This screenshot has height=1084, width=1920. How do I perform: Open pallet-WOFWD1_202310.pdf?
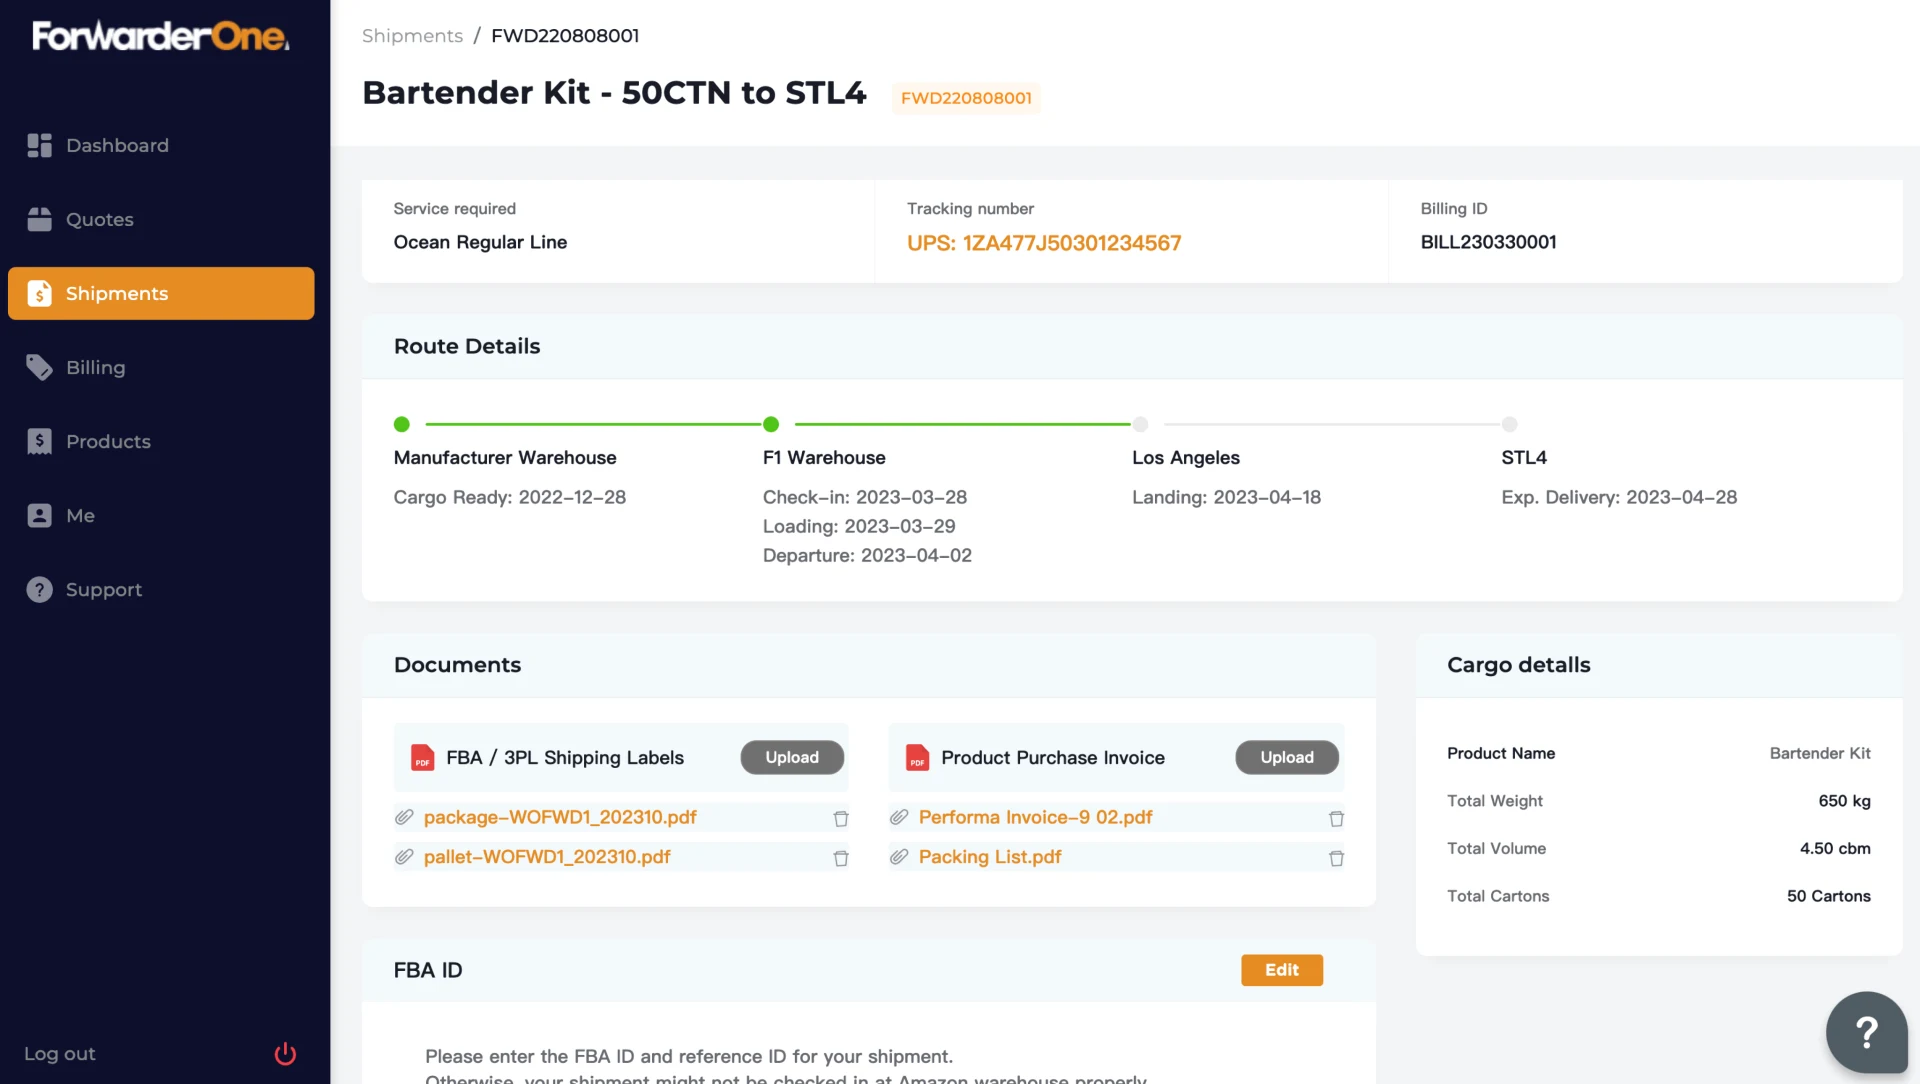547,857
